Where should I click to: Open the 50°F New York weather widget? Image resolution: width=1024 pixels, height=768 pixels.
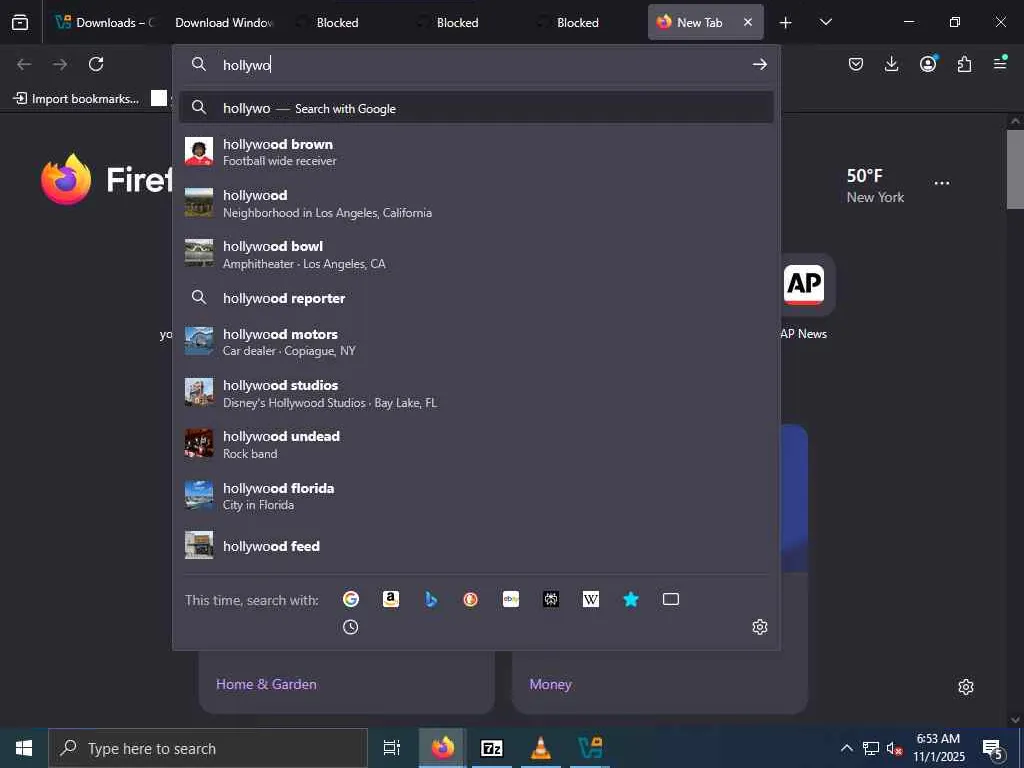(x=875, y=185)
